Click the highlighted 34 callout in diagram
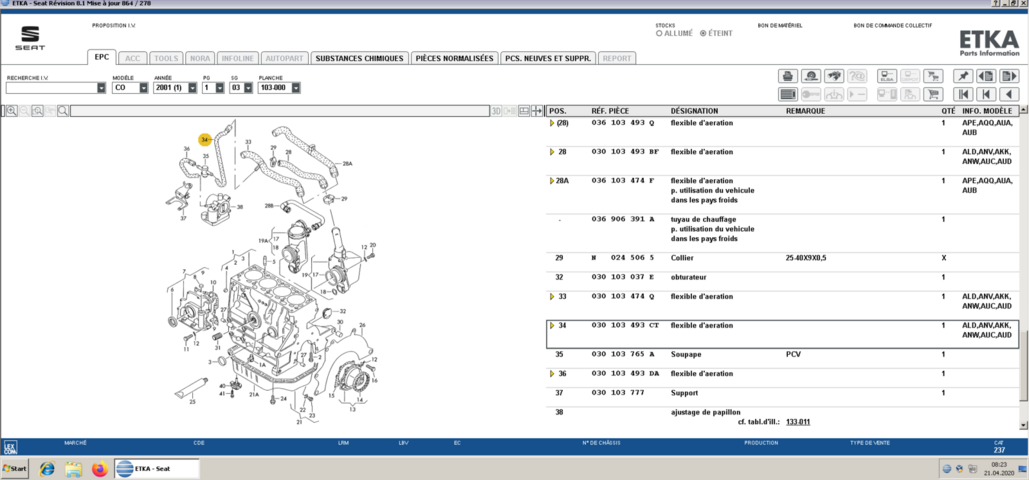1029x480 pixels. 205,140
